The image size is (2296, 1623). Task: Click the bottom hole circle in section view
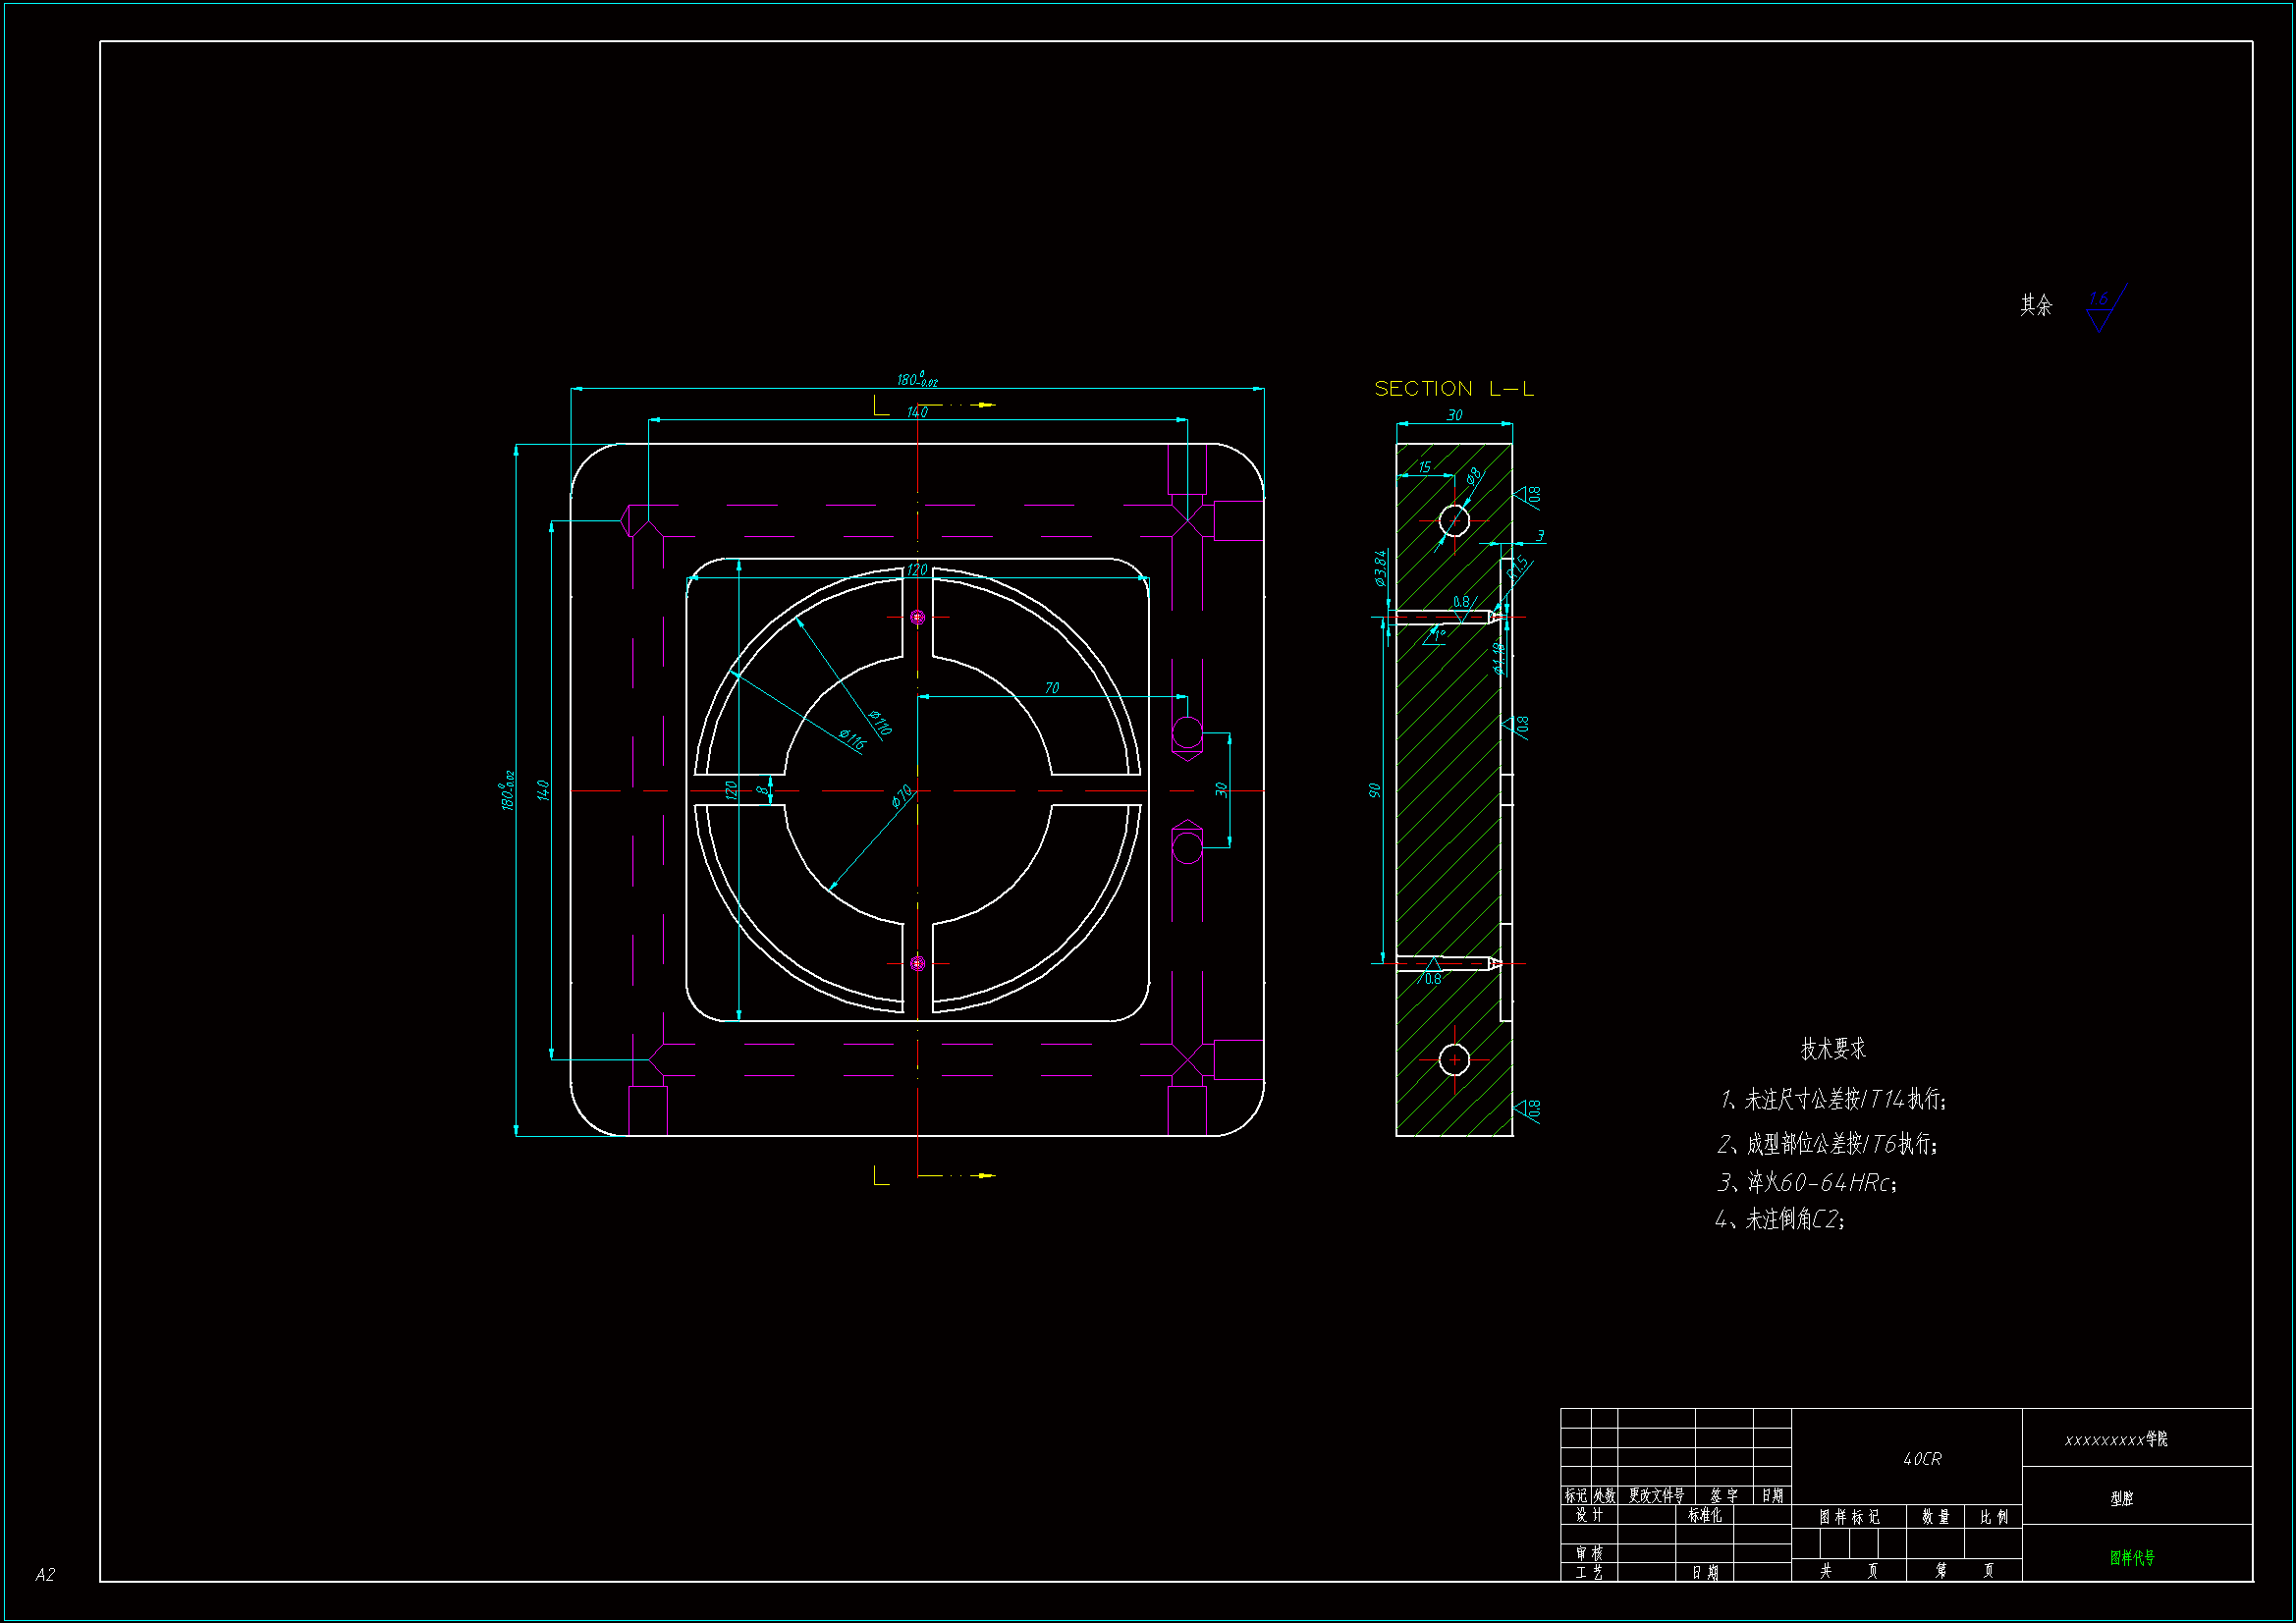point(1453,1059)
